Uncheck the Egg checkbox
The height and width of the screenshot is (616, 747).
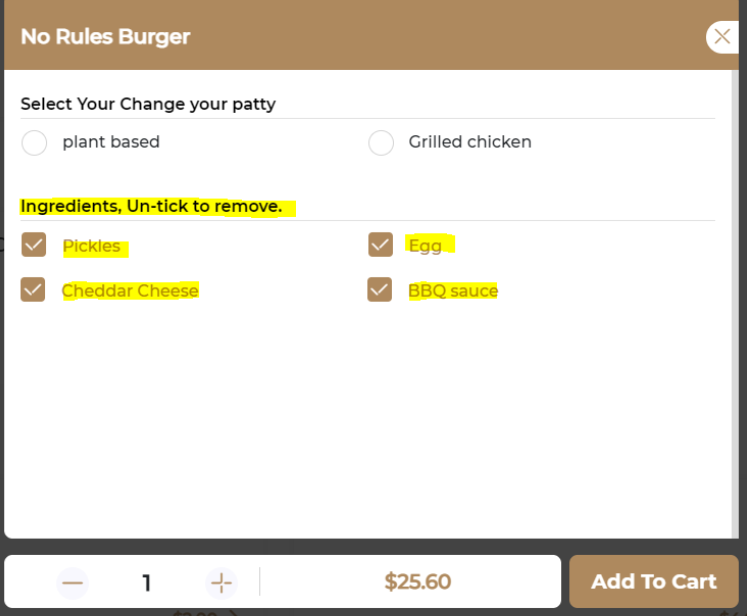[x=380, y=245]
